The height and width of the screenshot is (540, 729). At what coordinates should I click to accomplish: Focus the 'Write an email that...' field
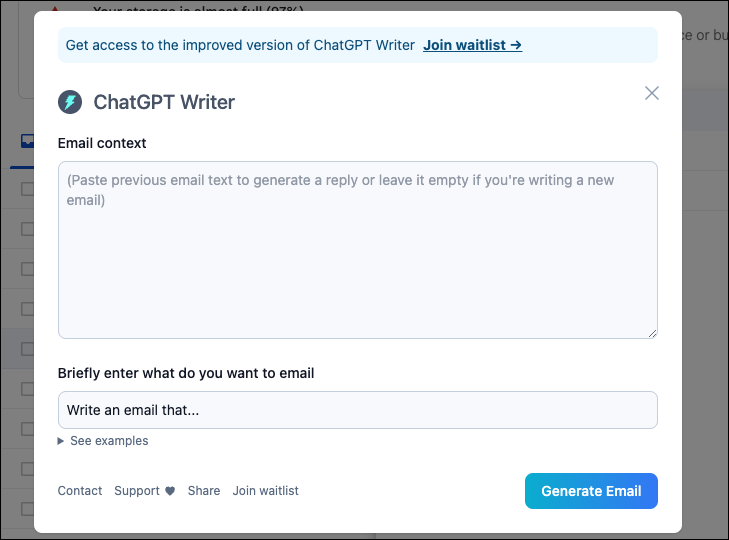tap(358, 410)
